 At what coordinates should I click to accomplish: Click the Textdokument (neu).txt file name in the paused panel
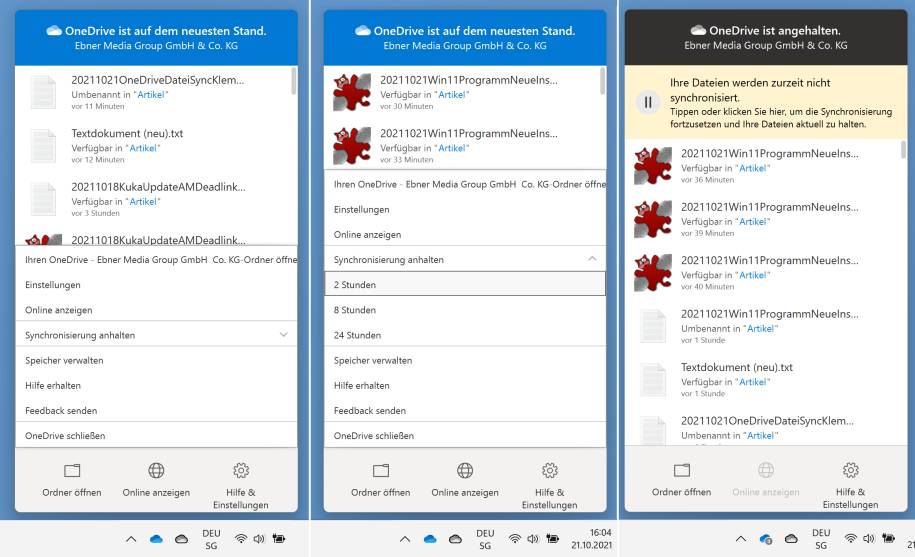736,367
